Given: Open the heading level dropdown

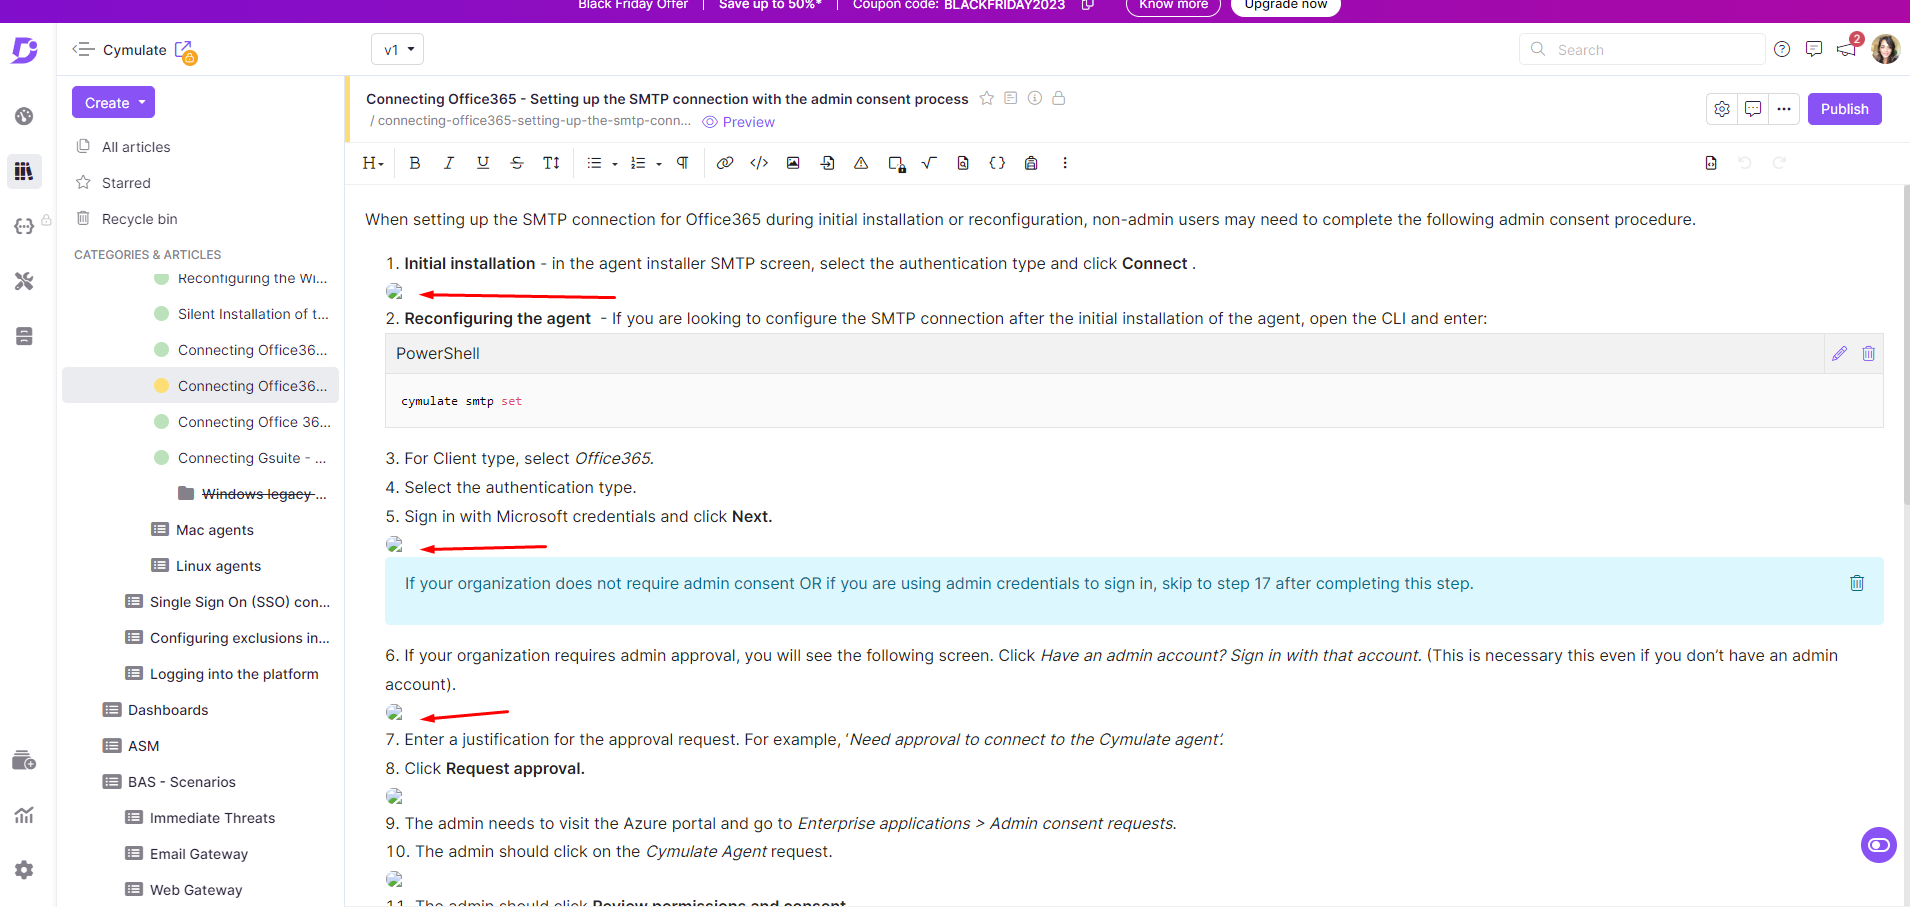Looking at the screenshot, I should coord(372,163).
